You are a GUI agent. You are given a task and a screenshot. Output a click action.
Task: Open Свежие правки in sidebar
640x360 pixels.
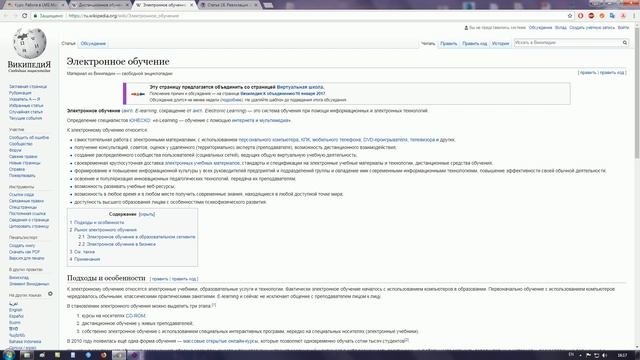point(23,156)
